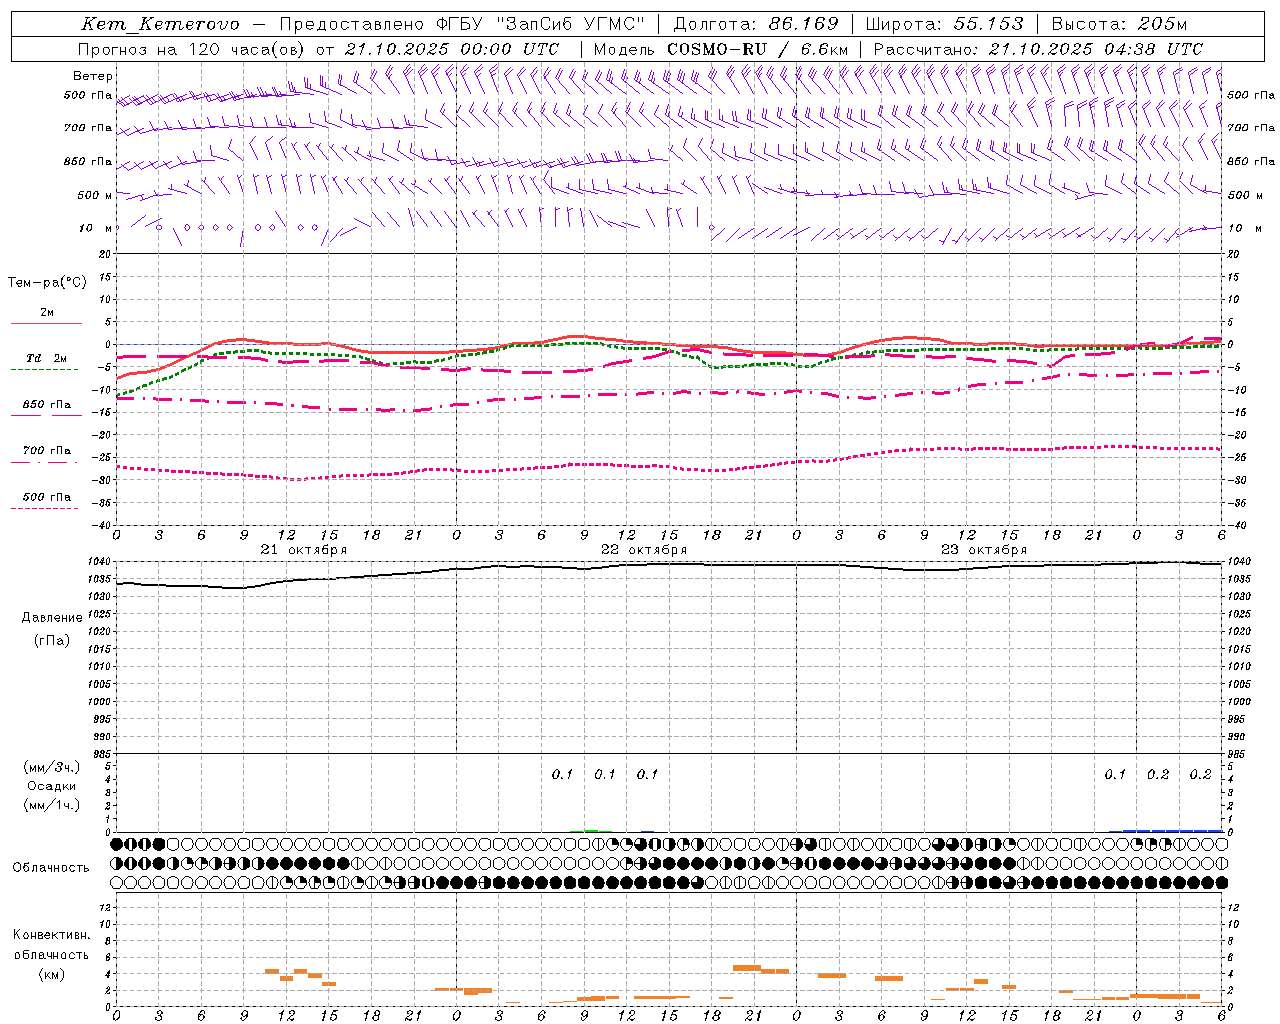
Task: Click the '(мм/3ч.)' precipitation unit label
Action: click(52, 768)
